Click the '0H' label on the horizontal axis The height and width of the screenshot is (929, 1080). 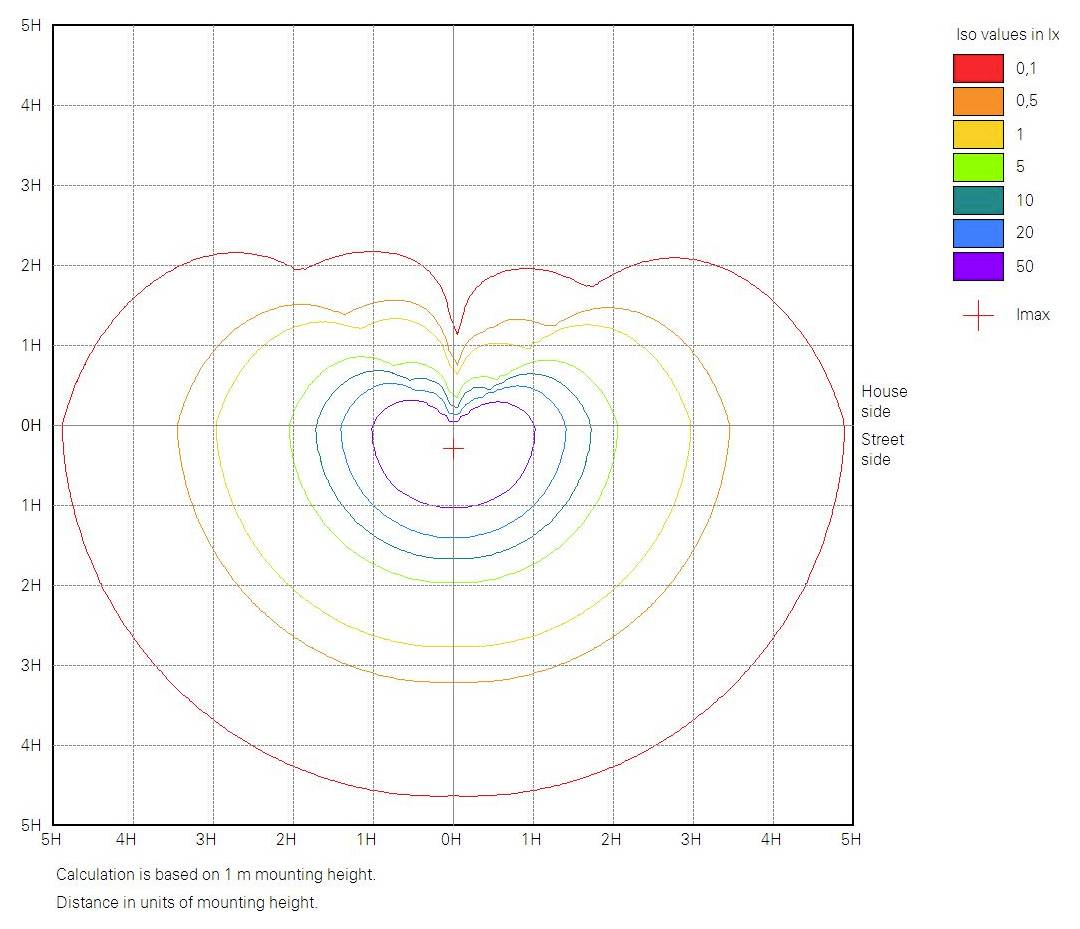point(451,839)
